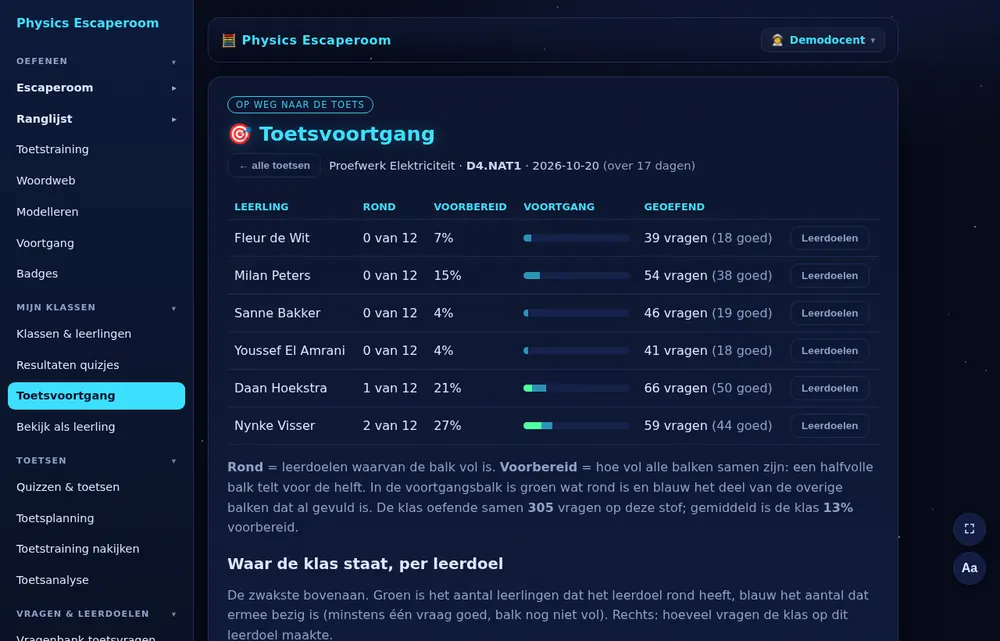Click the astronaut avatar icon for Demodocent

point(777,40)
